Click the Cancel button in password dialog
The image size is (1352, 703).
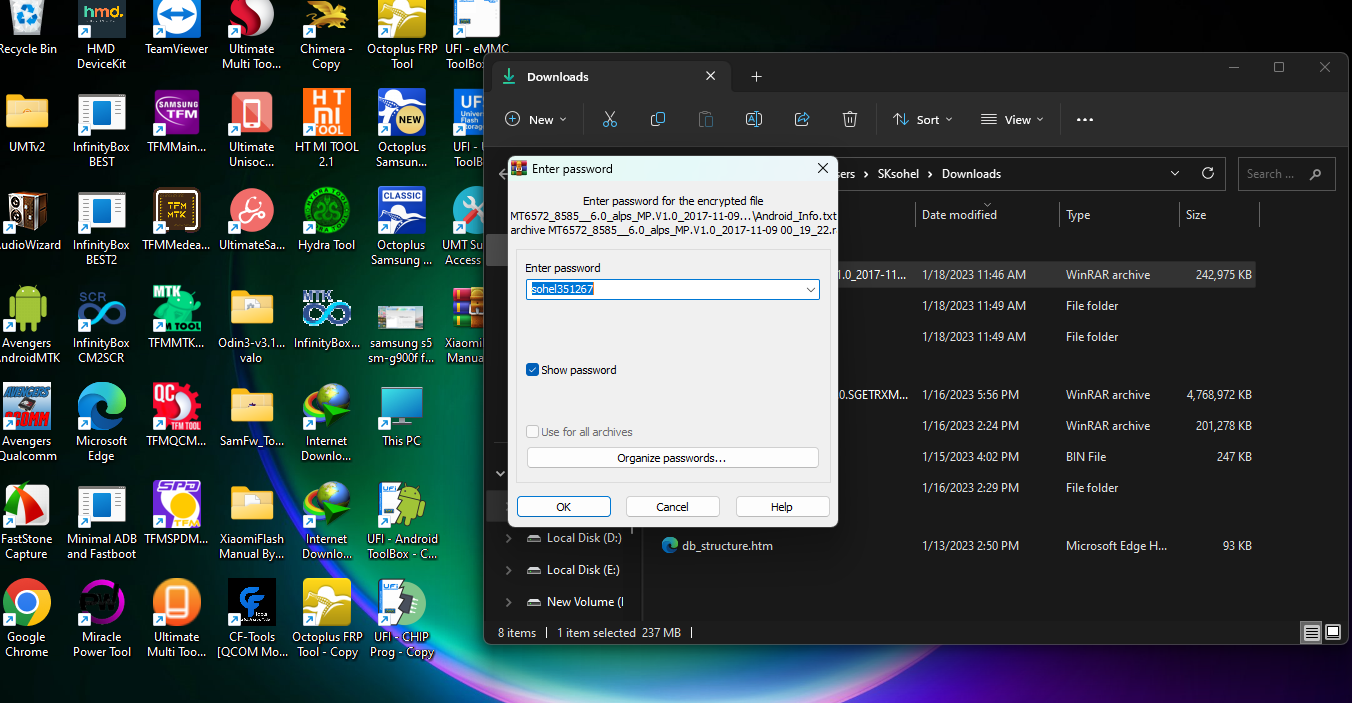(x=672, y=507)
